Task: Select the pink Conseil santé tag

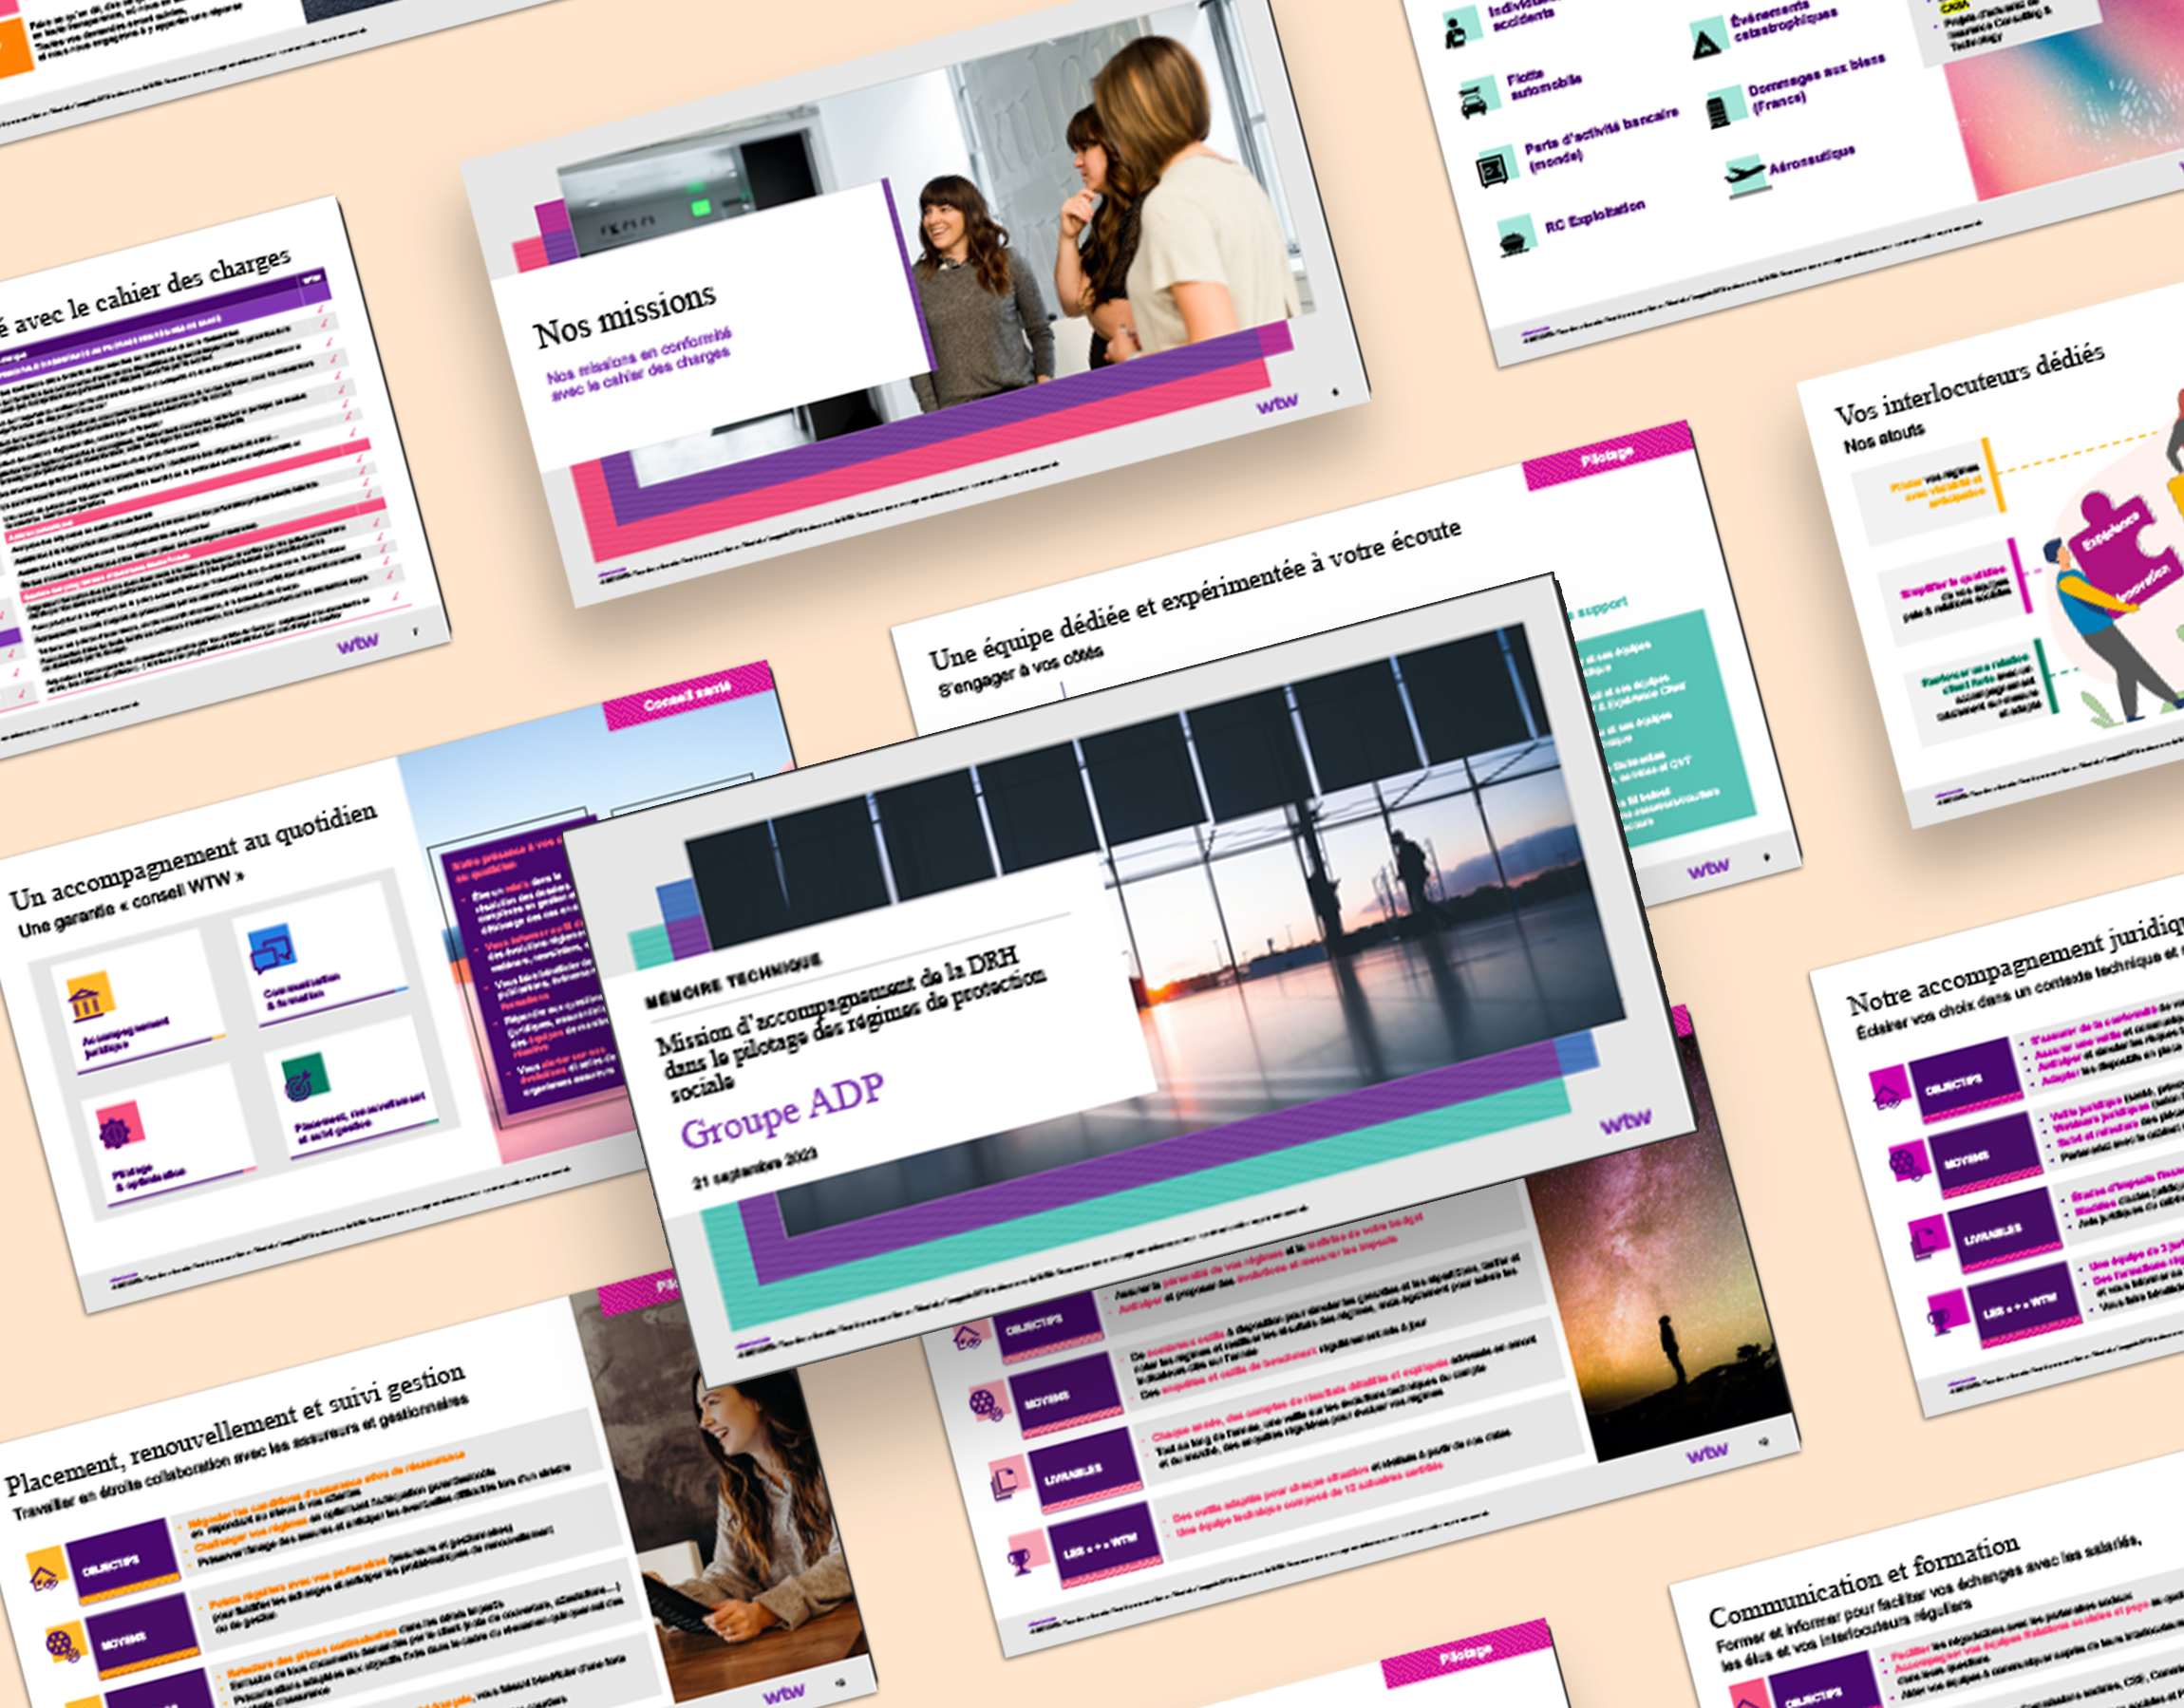Action: (687, 696)
